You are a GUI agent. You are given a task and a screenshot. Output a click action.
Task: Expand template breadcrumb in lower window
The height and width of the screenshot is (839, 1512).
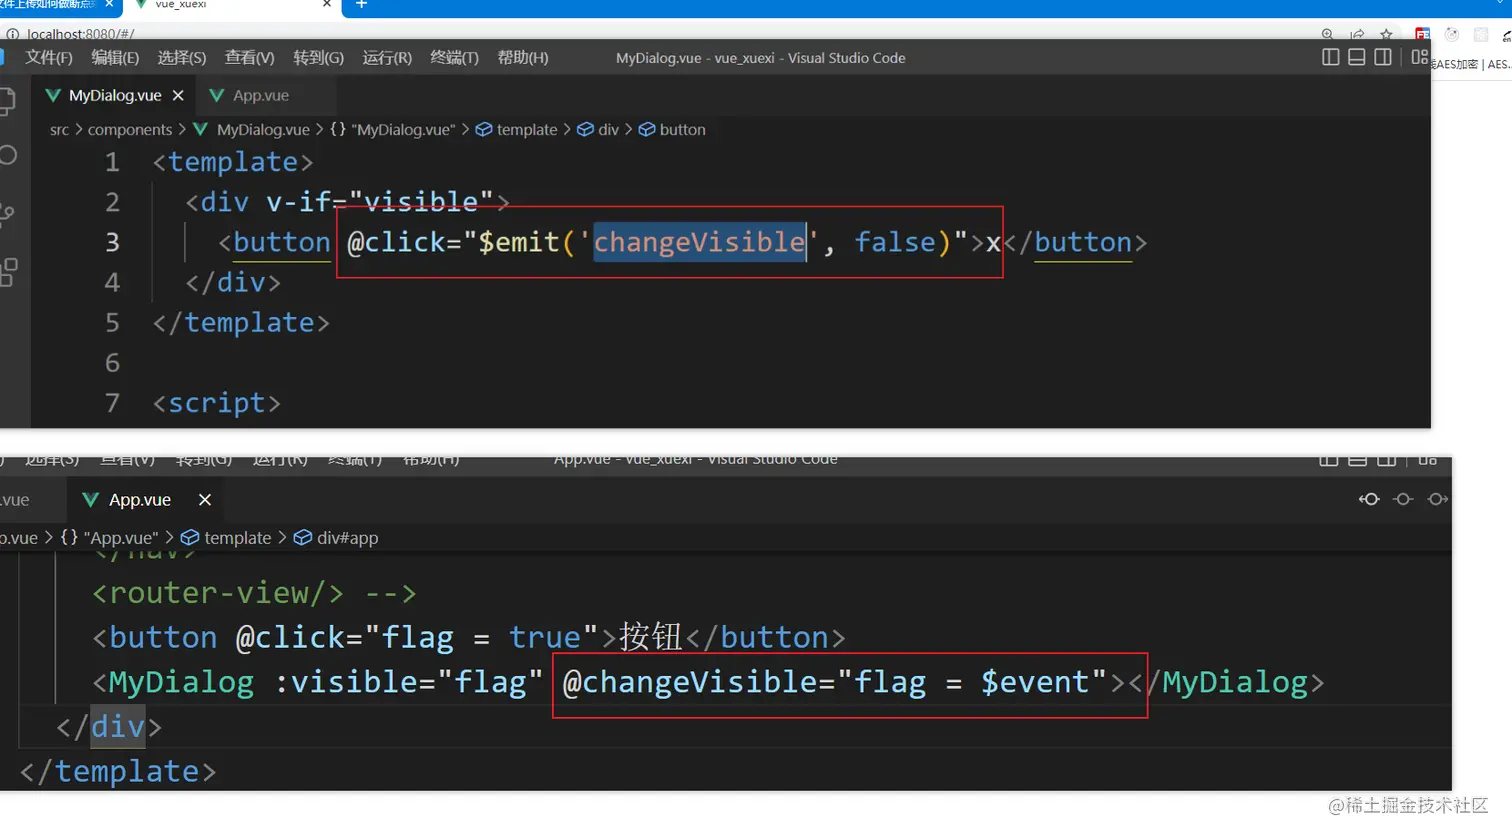click(226, 537)
